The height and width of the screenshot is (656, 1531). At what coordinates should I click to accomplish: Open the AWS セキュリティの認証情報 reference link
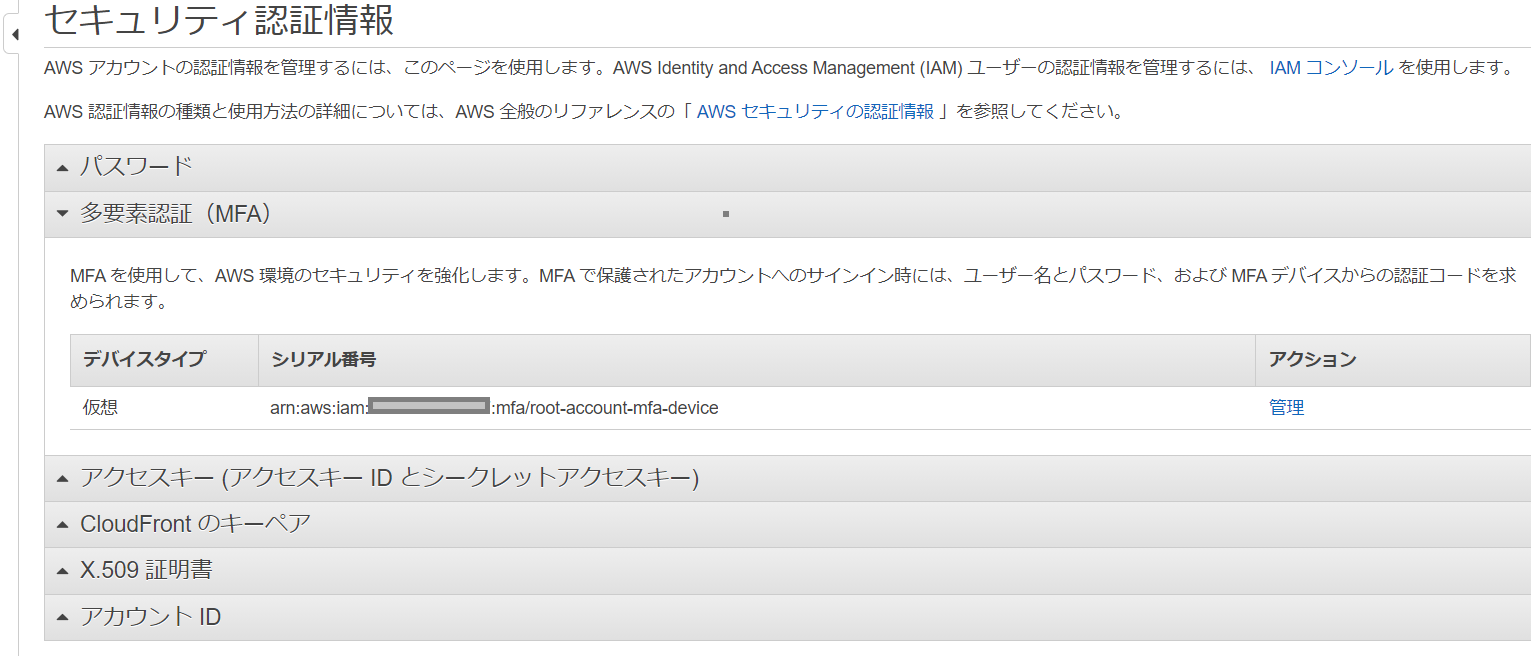815,111
